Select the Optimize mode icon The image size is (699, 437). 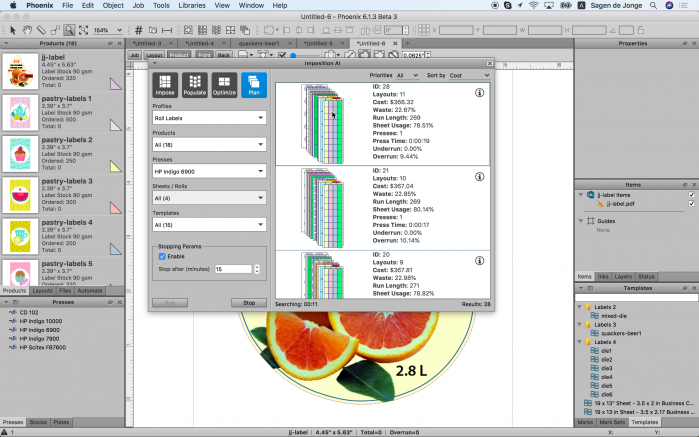click(224, 85)
